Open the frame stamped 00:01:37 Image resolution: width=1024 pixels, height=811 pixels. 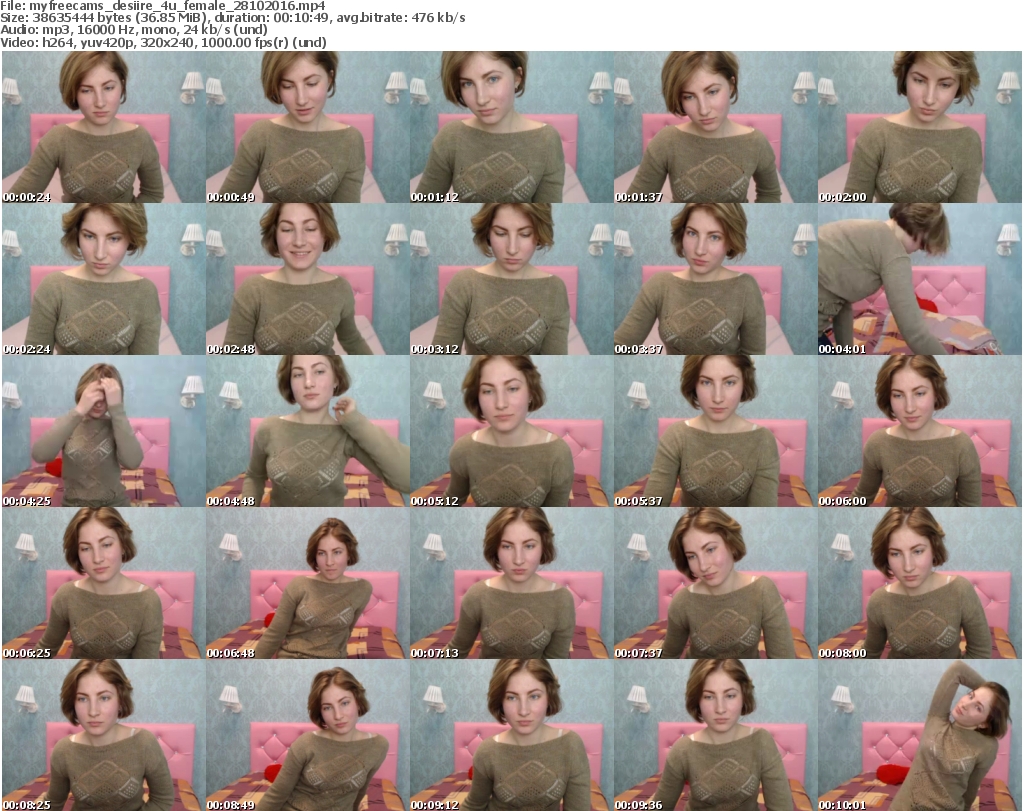(715, 127)
